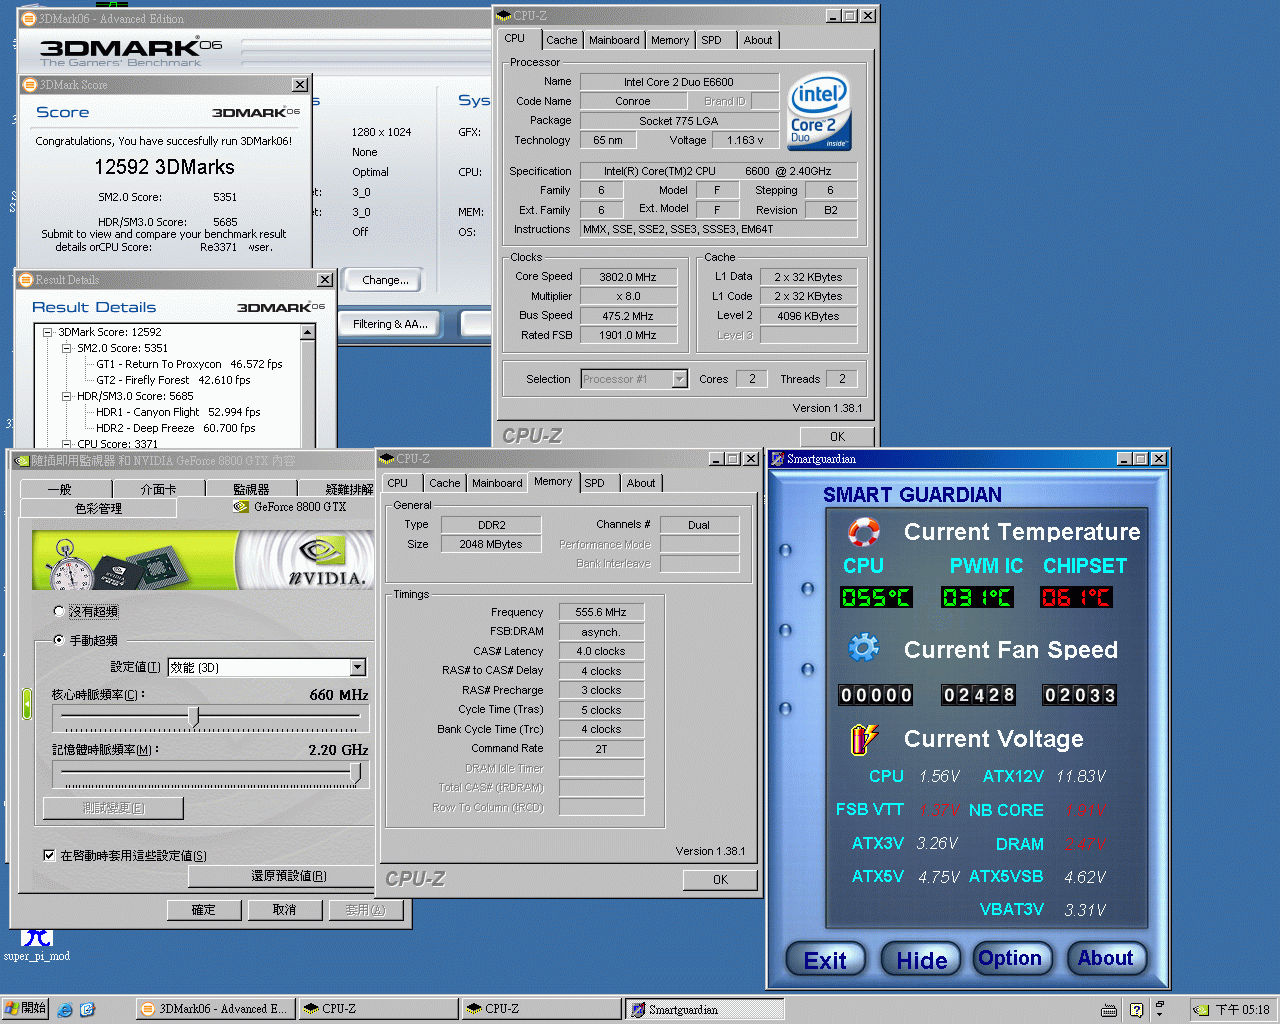Screen dimensions: 1280x1024
Task: Click the Current Temperature lifebuoy icon
Action: click(863, 532)
